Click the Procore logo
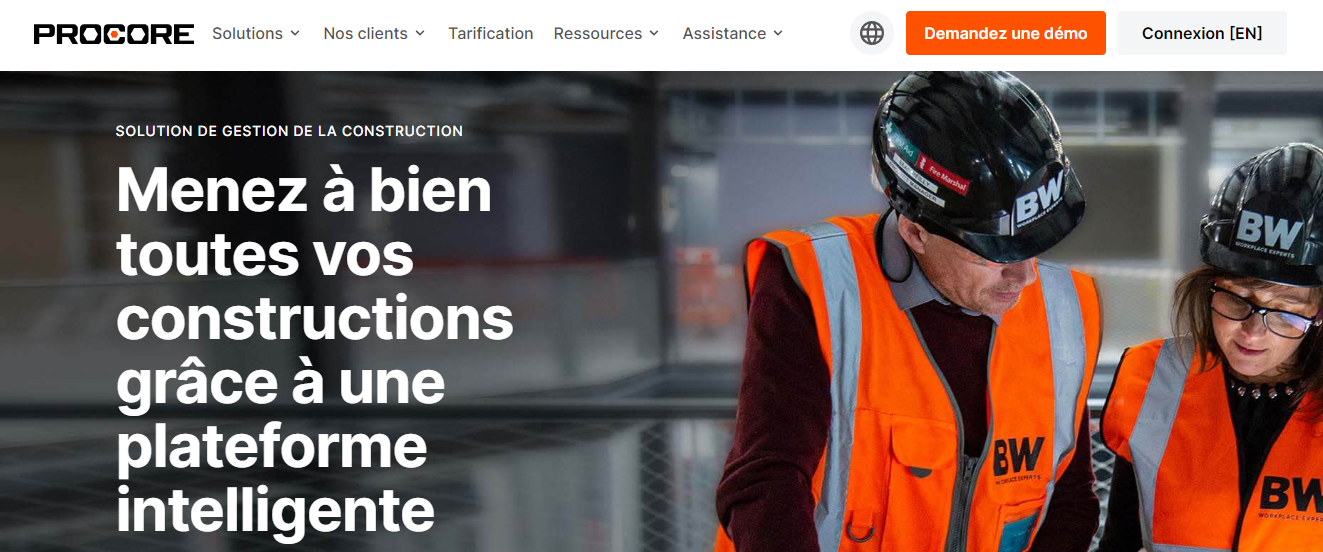 point(114,34)
